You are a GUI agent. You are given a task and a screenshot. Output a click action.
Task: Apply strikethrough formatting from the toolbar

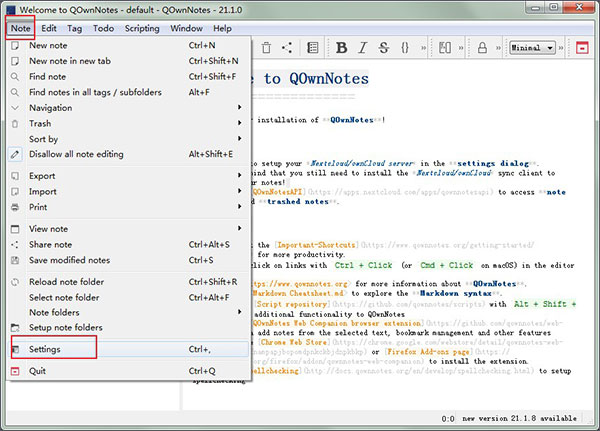pos(382,47)
